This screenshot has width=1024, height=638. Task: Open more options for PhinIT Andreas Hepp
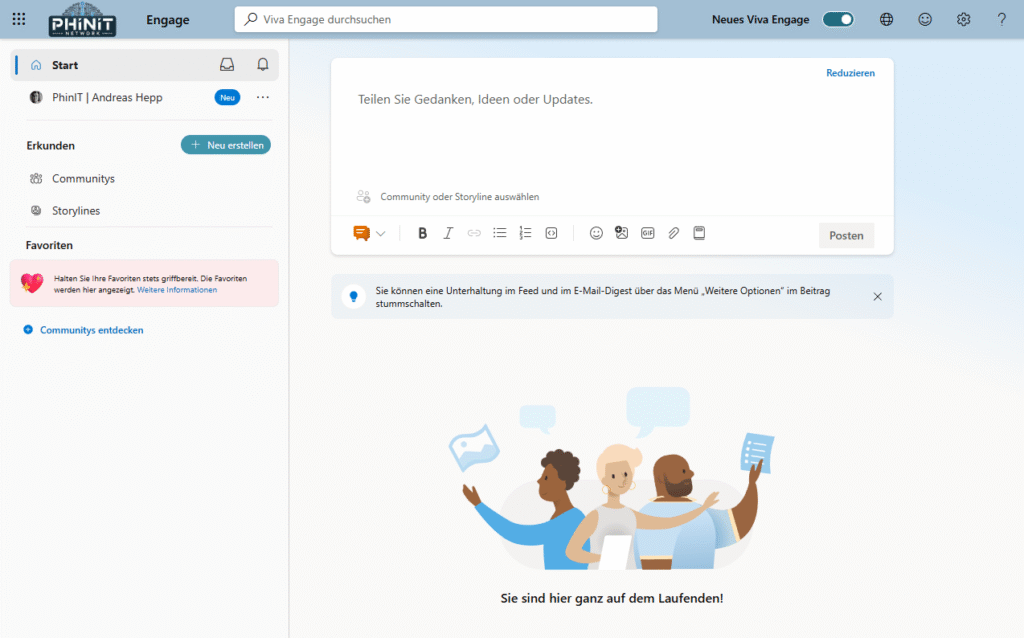(x=263, y=97)
